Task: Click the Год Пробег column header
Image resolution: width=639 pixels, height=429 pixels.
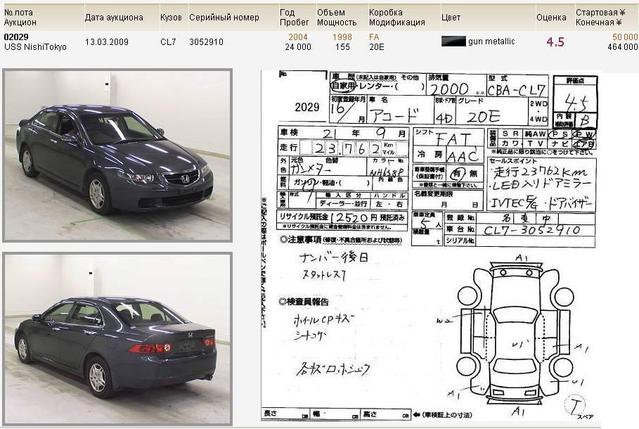Action: coord(294,18)
